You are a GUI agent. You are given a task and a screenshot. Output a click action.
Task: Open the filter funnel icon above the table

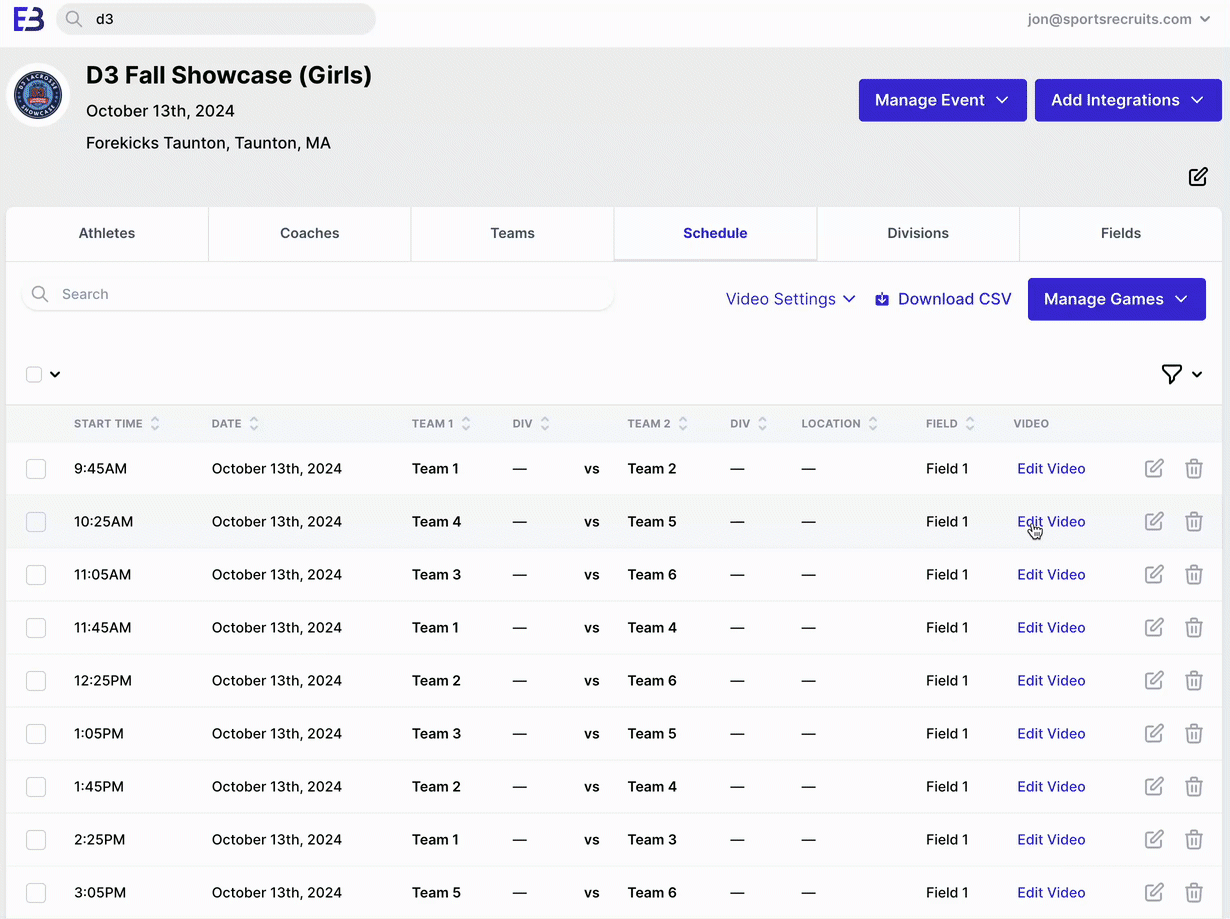pos(1171,374)
